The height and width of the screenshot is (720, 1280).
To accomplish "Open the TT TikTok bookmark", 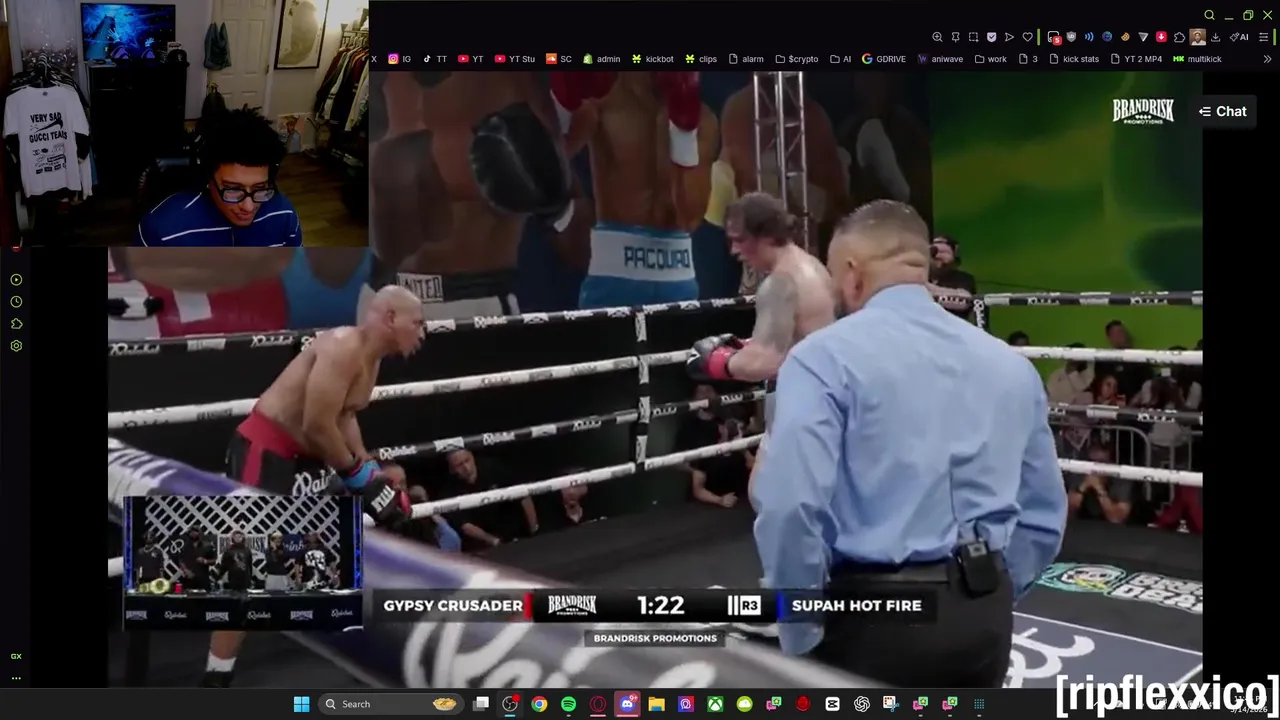I will [435, 59].
